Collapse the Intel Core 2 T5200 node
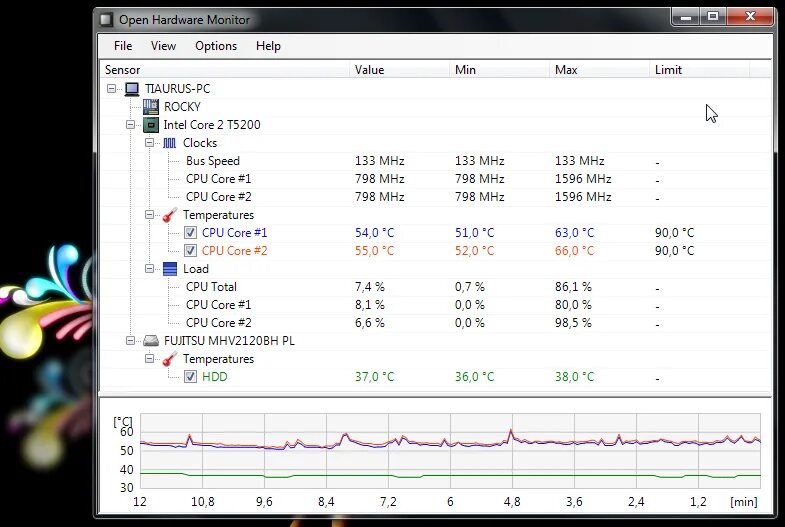The image size is (785, 527). [x=130, y=125]
